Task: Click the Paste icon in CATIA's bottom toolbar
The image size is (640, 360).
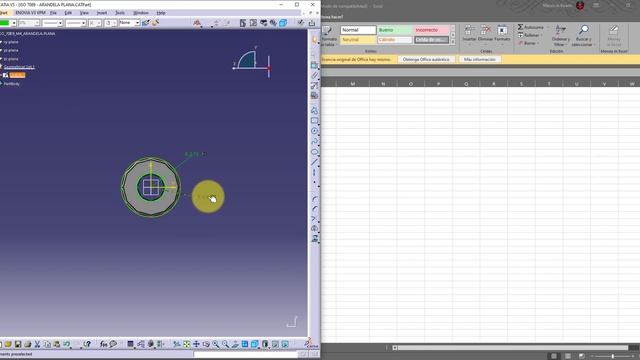Action: click(57, 344)
